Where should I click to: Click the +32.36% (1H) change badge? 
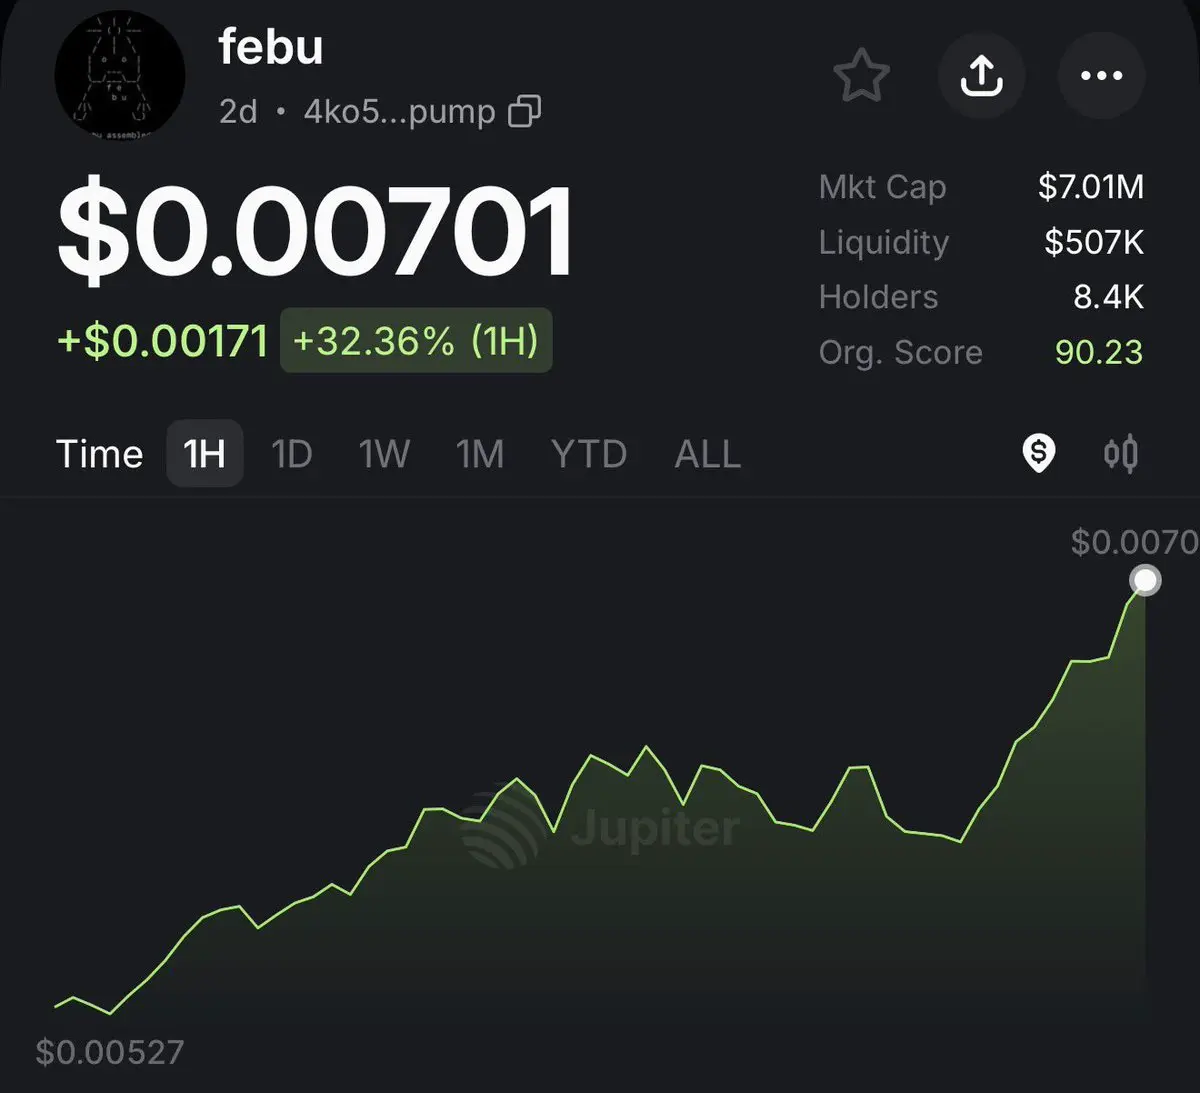(416, 340)
